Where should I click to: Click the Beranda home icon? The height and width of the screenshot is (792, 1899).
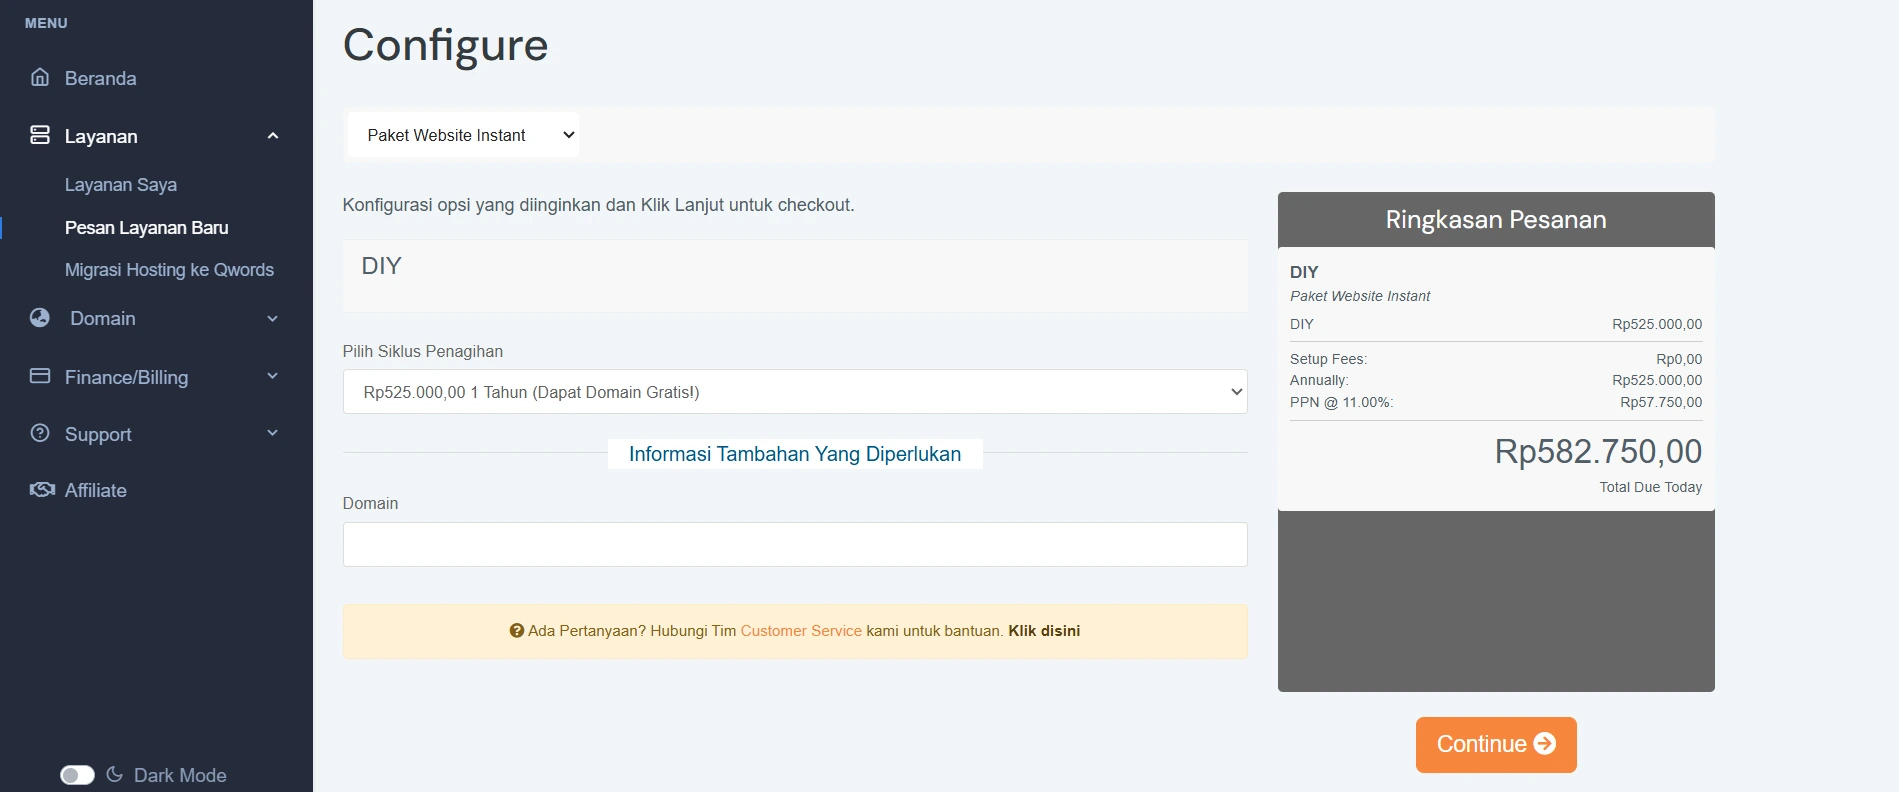(40, 77)
